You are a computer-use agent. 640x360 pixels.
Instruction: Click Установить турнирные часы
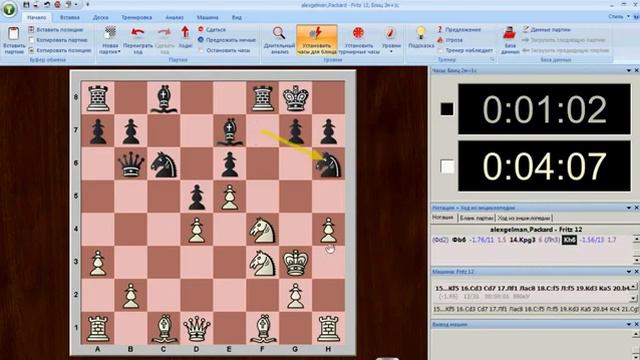(x=359, y=40)
